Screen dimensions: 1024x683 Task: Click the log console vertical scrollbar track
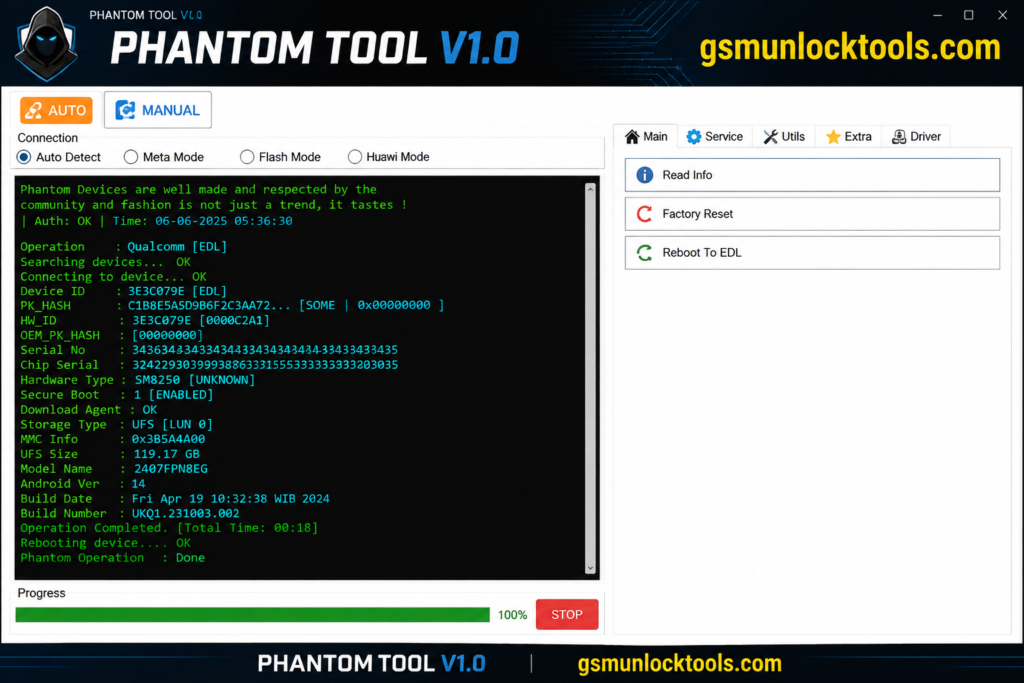coord(590,379)
